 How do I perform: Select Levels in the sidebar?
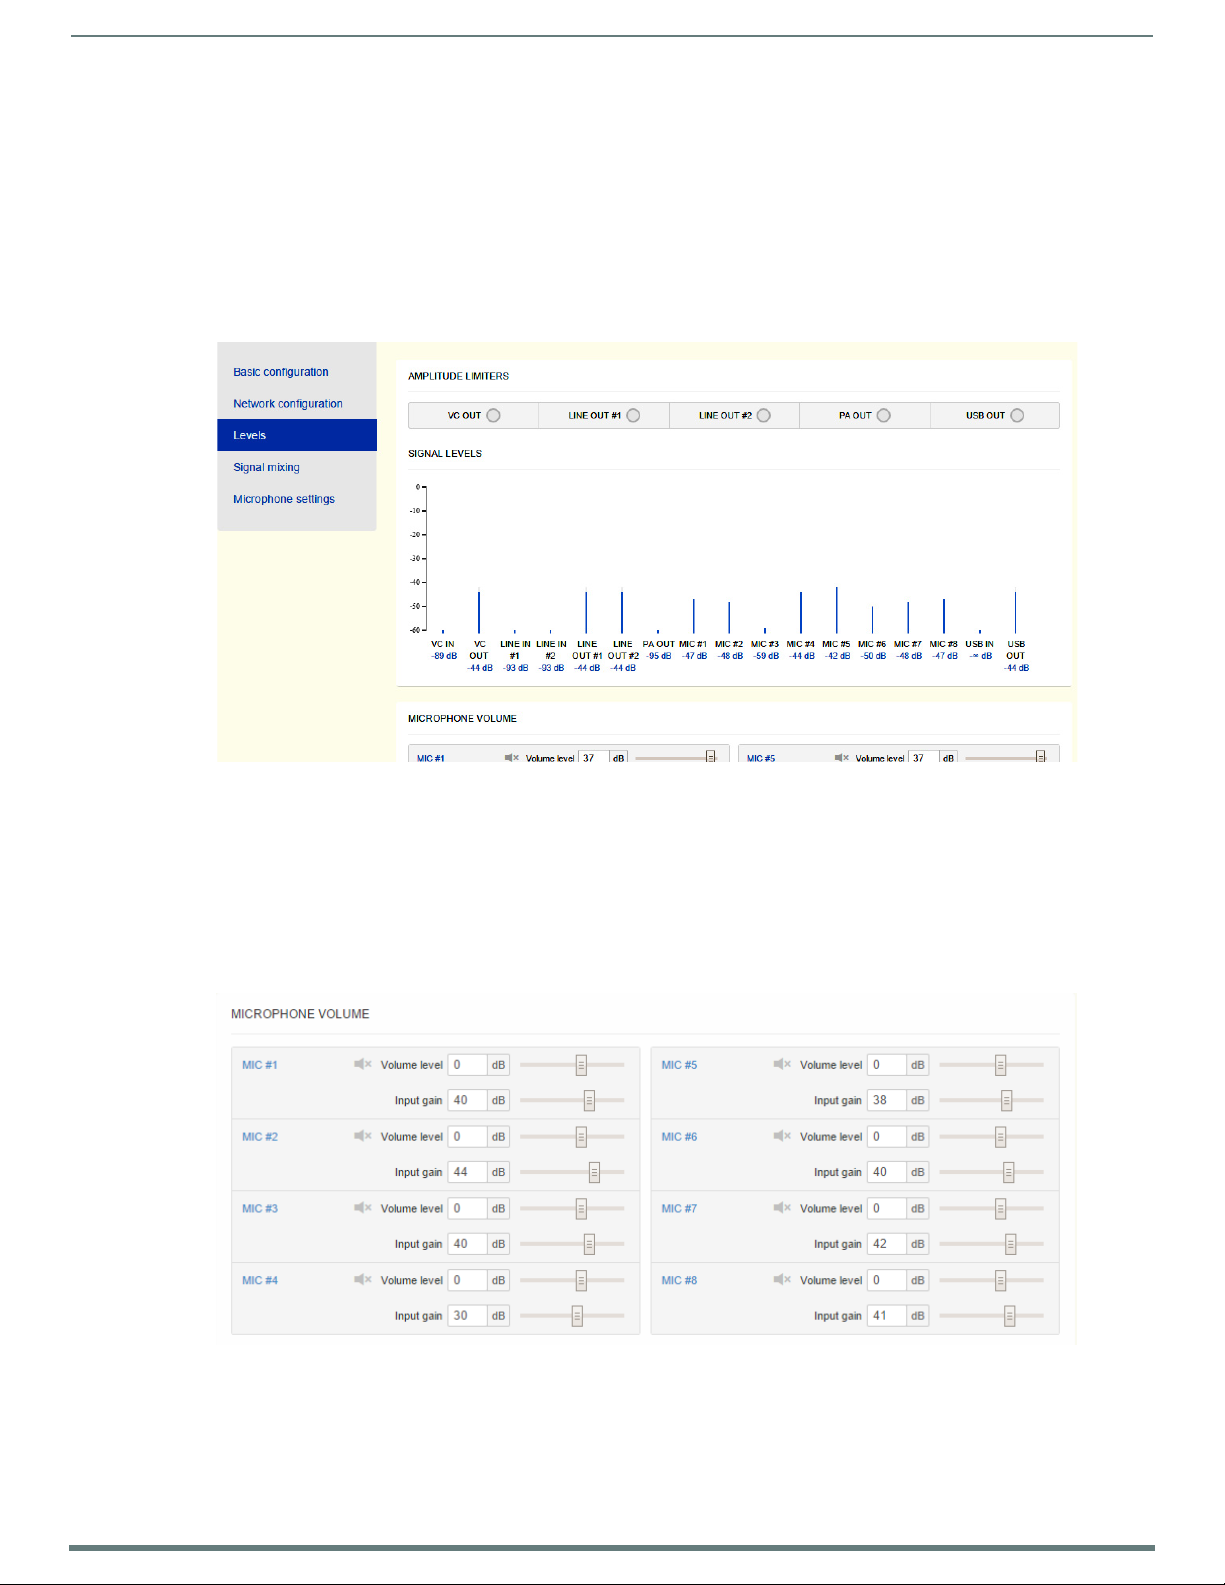click(x=297, y=435)
